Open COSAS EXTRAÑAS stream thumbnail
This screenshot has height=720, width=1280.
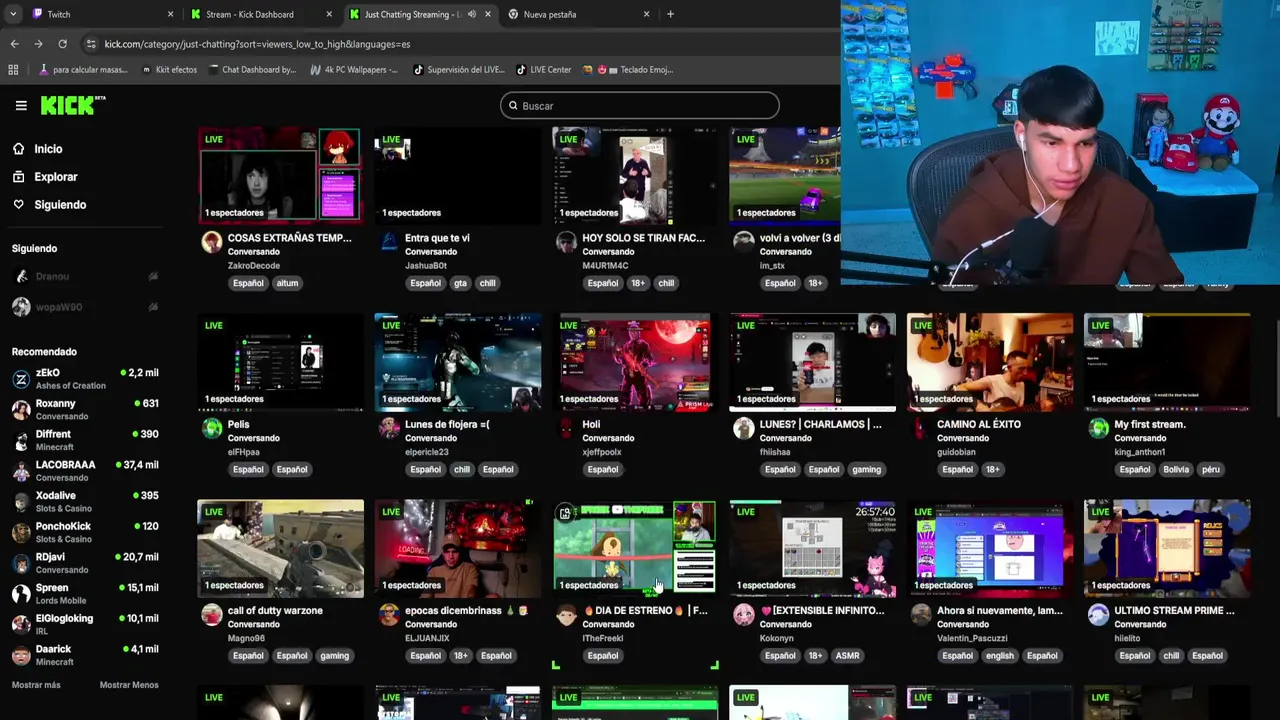(x=280, y=174)
